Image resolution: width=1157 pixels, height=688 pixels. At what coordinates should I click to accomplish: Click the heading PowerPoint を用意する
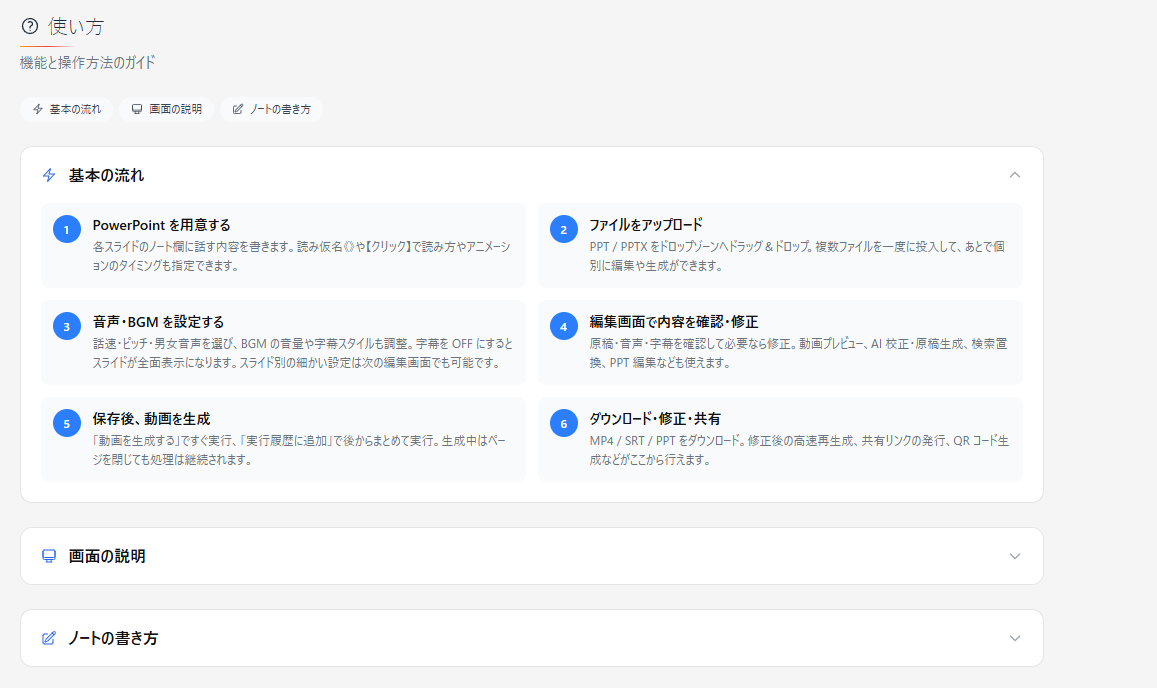click(162, 225)
